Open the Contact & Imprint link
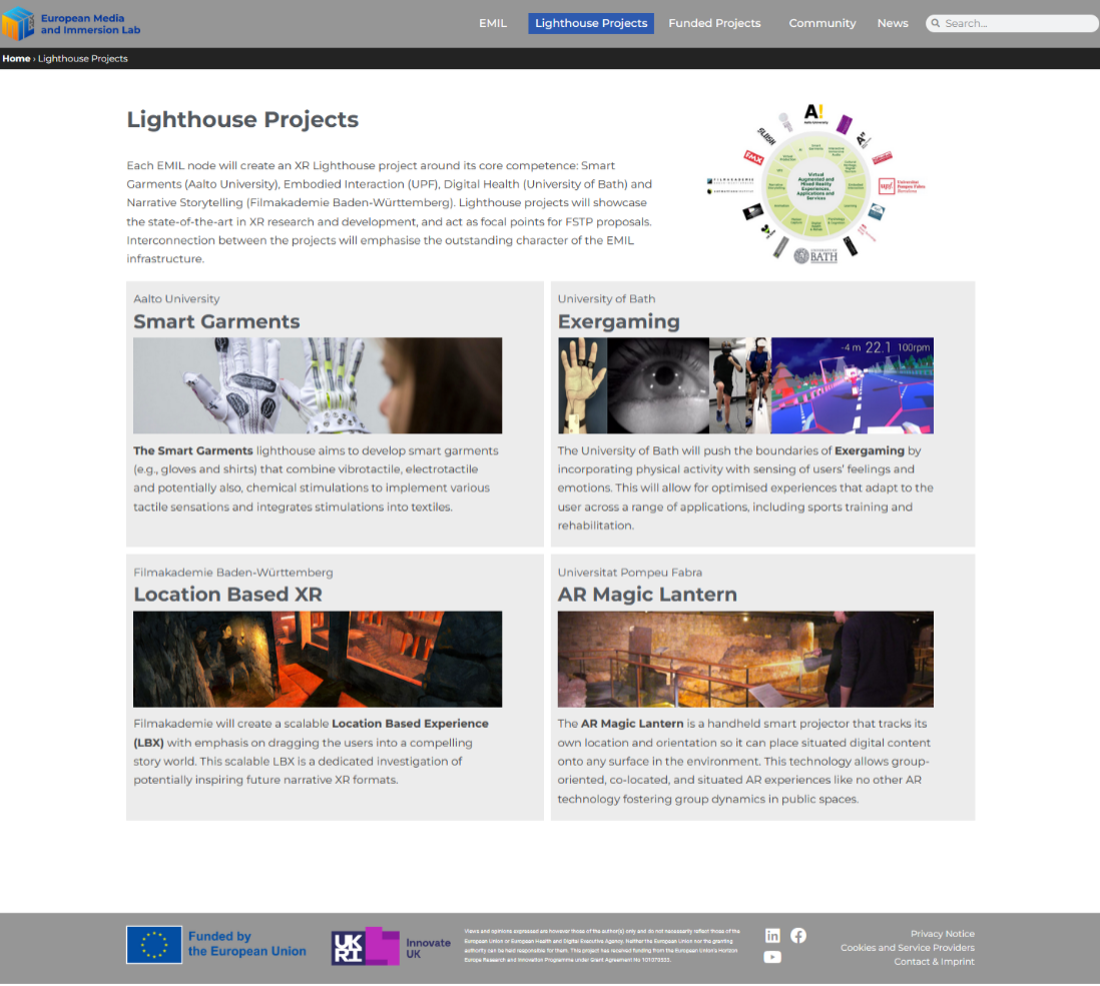This screenshot has width=1100, height=986. tap(934, 962)
